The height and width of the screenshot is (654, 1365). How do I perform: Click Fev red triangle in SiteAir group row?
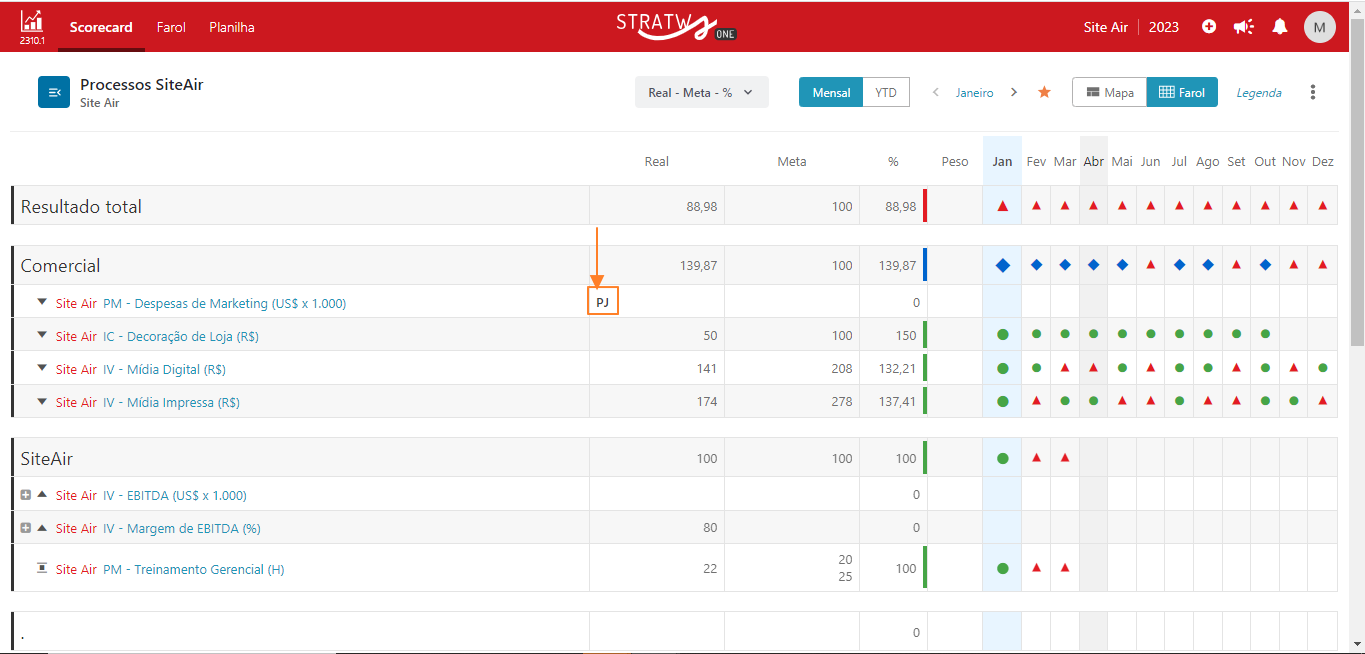pyautogui.click(x=1036, y=457)
